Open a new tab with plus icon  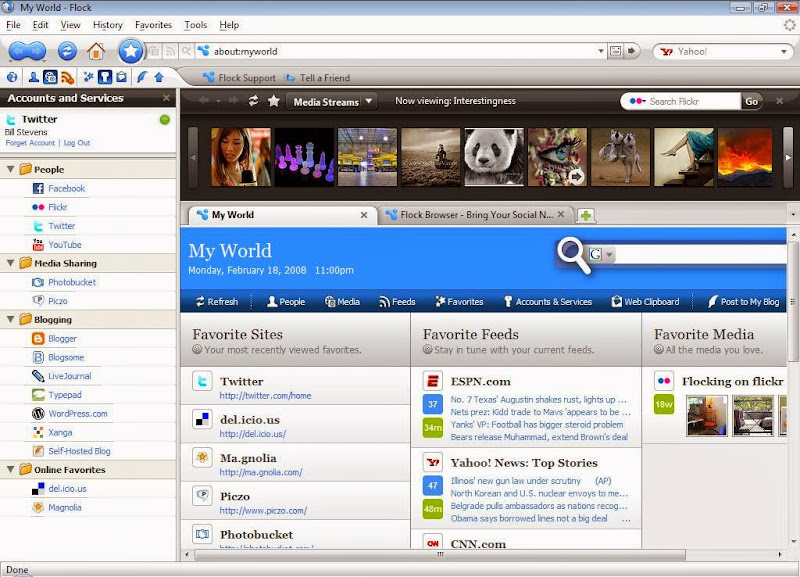(x=586, y=215)
